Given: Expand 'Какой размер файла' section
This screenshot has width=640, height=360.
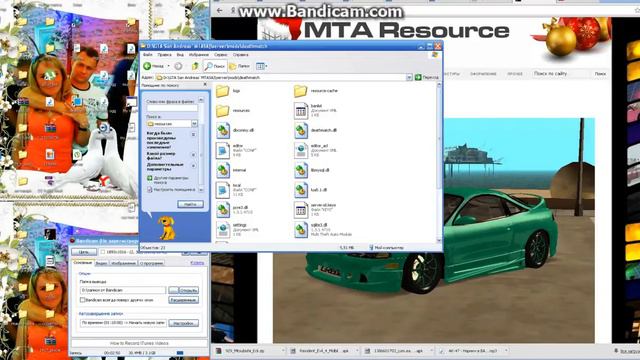Looking at the screenshot, I should [x=193, y=155].
